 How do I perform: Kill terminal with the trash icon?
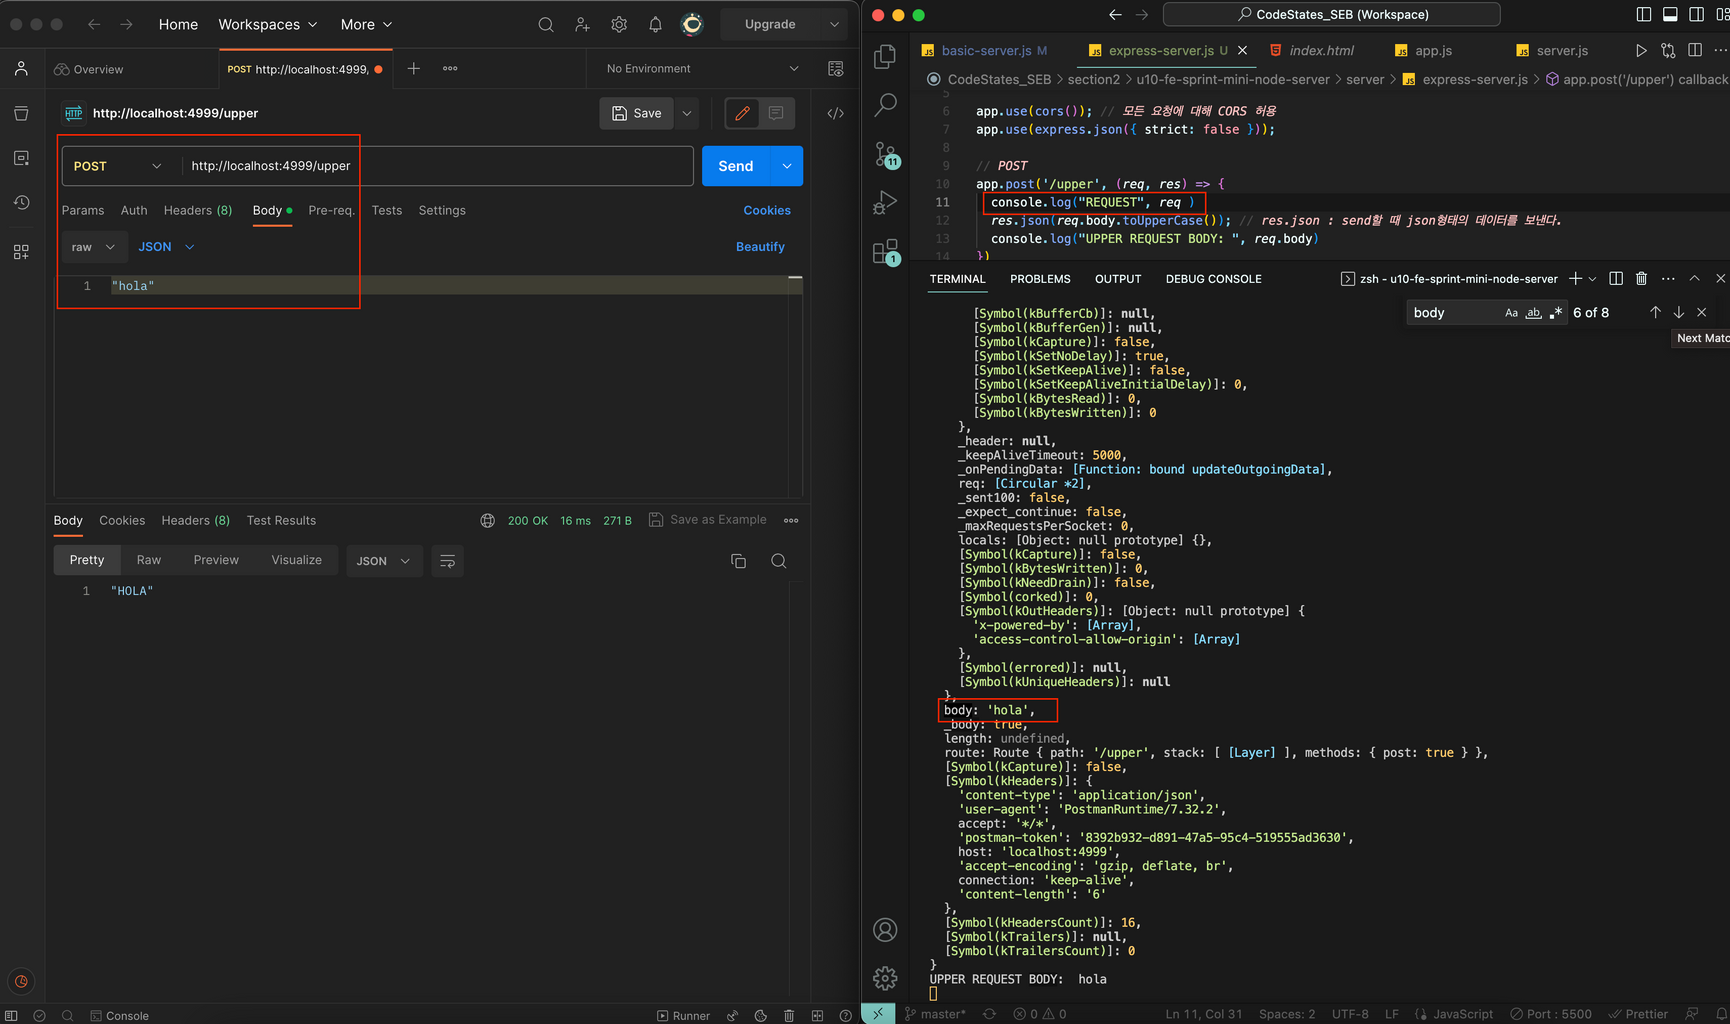(1641, 278)
